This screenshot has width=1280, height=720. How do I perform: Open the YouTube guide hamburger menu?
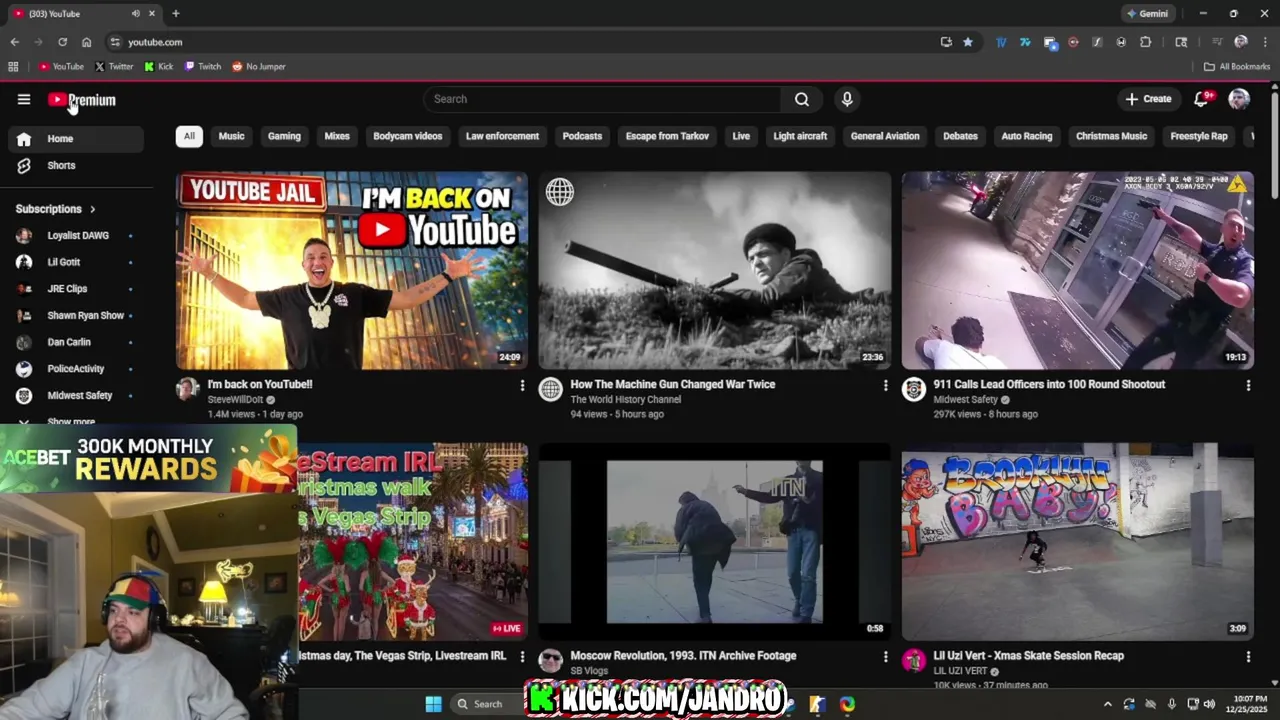pyautogui.click(x=24, y=99)
